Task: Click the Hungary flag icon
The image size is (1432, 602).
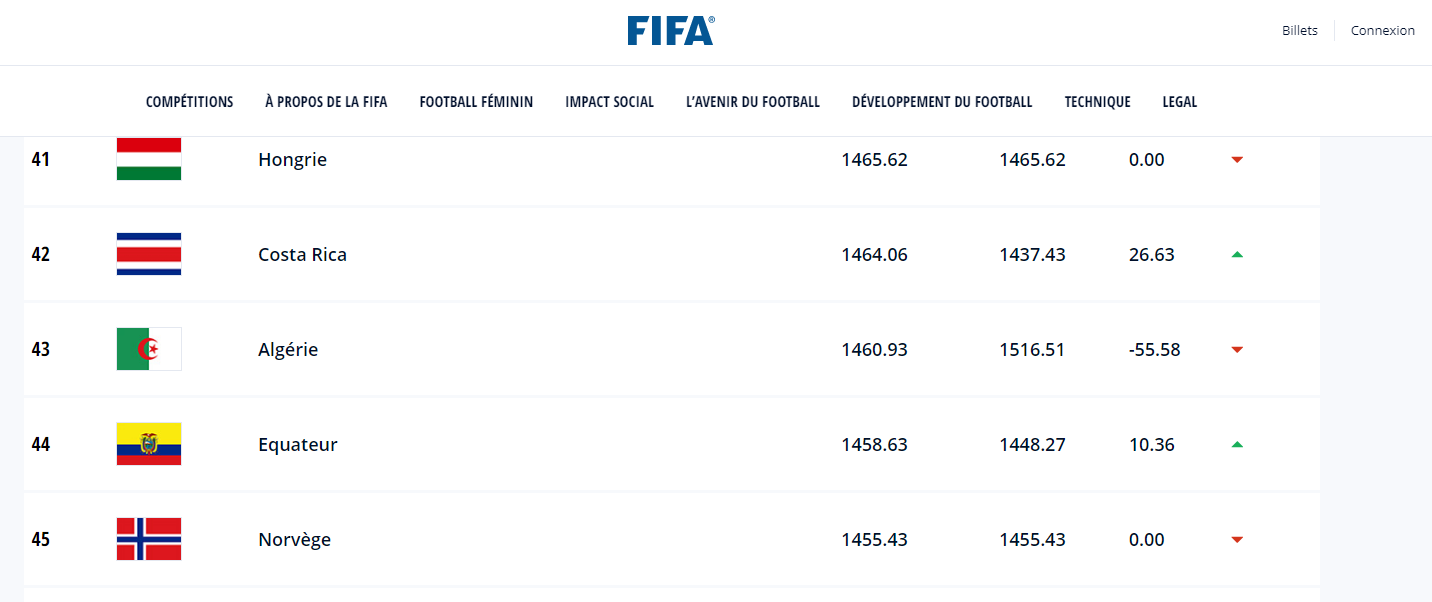Action: pyautogui.click(x=149, y=159)
